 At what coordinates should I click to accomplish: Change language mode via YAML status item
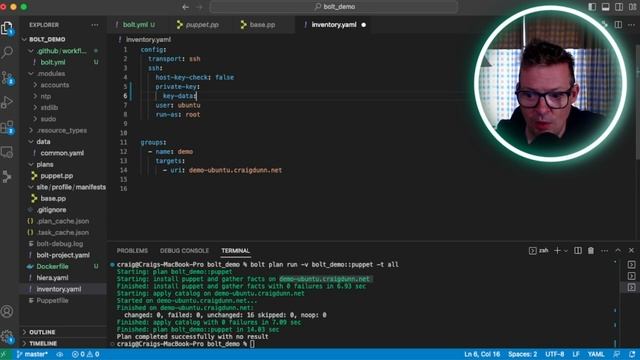click(596, 354)
